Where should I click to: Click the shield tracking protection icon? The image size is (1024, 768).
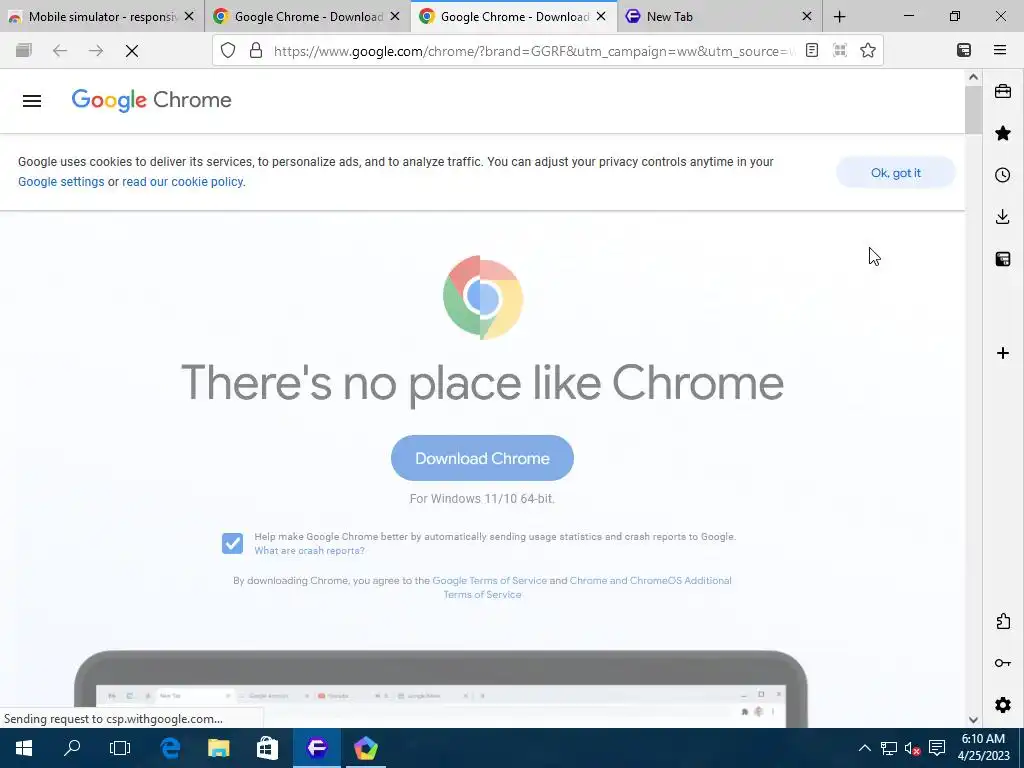pyautogui.click(x=228, y=50)
